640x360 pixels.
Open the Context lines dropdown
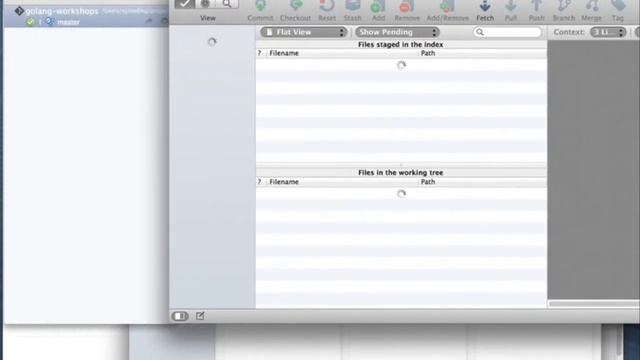pyautogui.click(x=608, y=32)
